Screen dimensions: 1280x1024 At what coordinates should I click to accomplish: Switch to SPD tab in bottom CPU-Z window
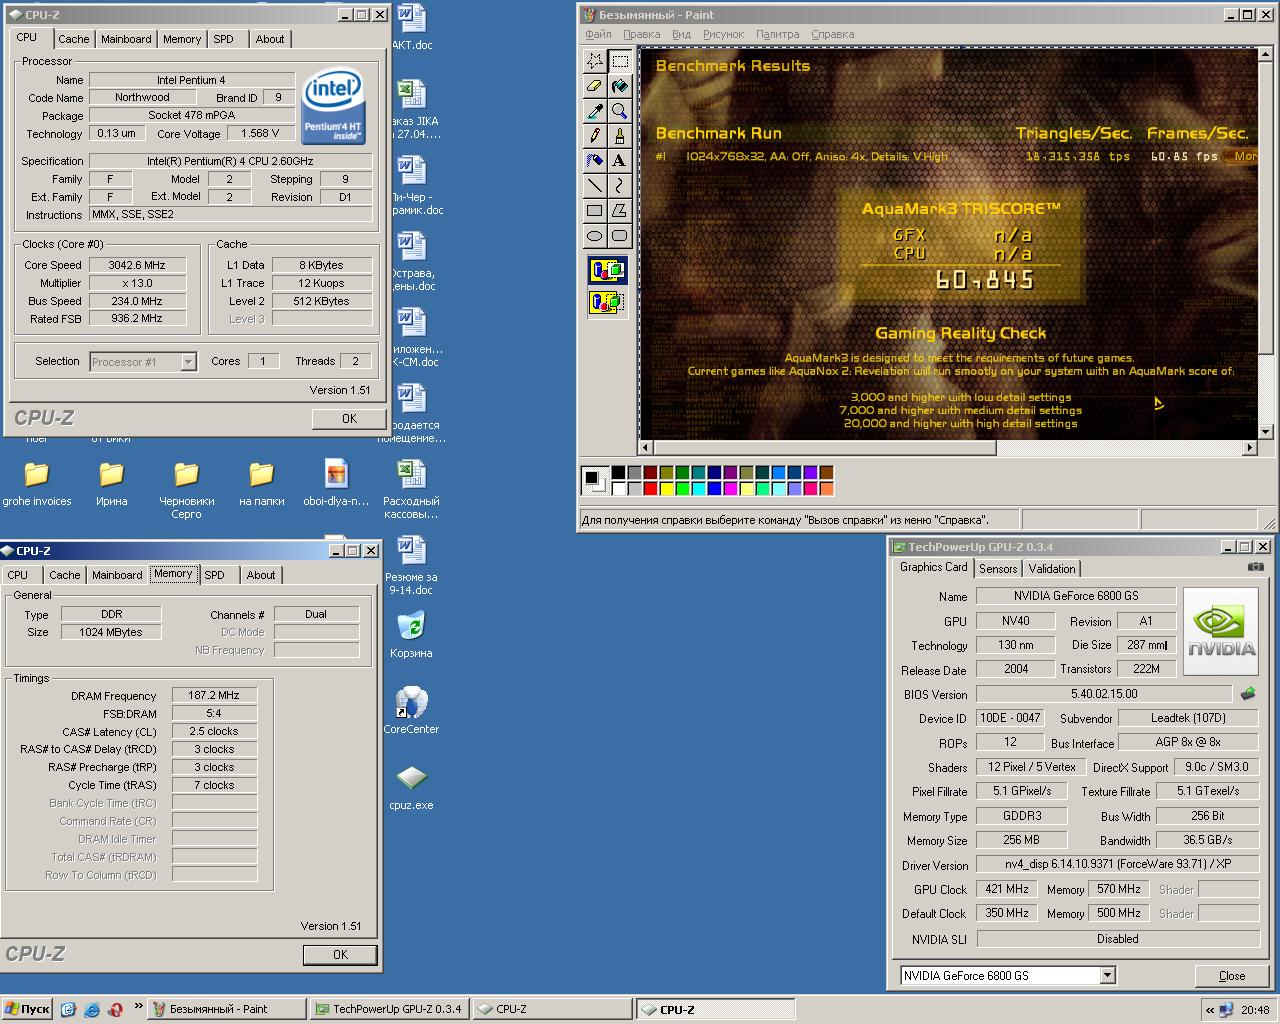click(214, 575)
